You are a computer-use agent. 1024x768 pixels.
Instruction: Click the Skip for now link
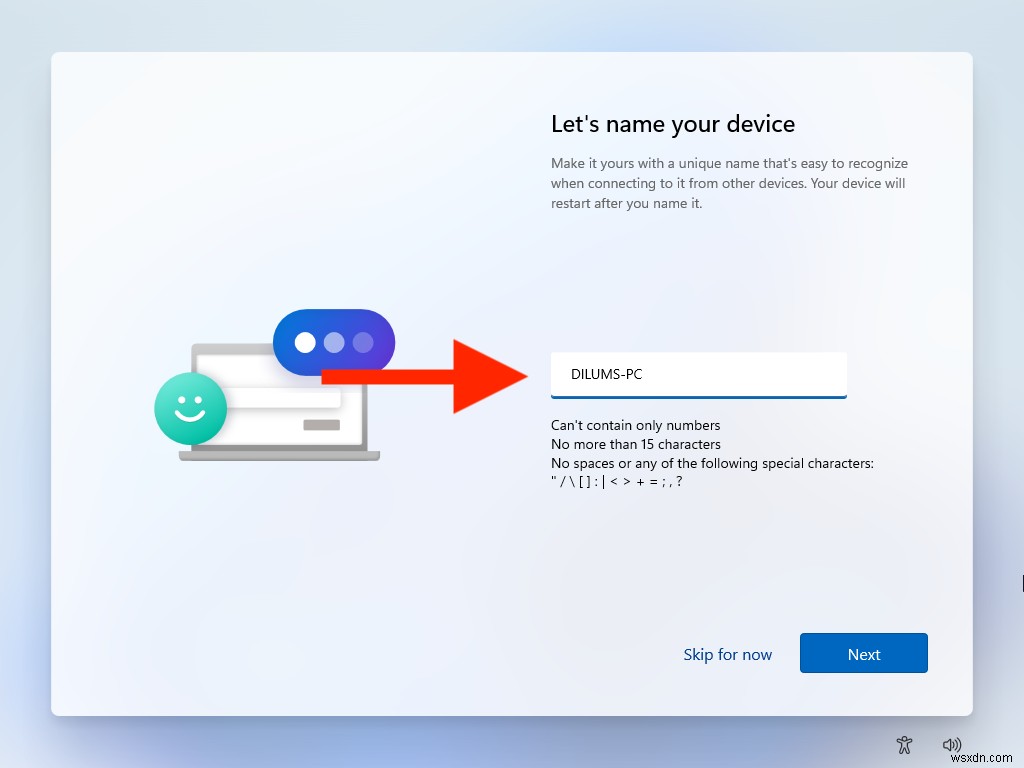pos(727,654)
